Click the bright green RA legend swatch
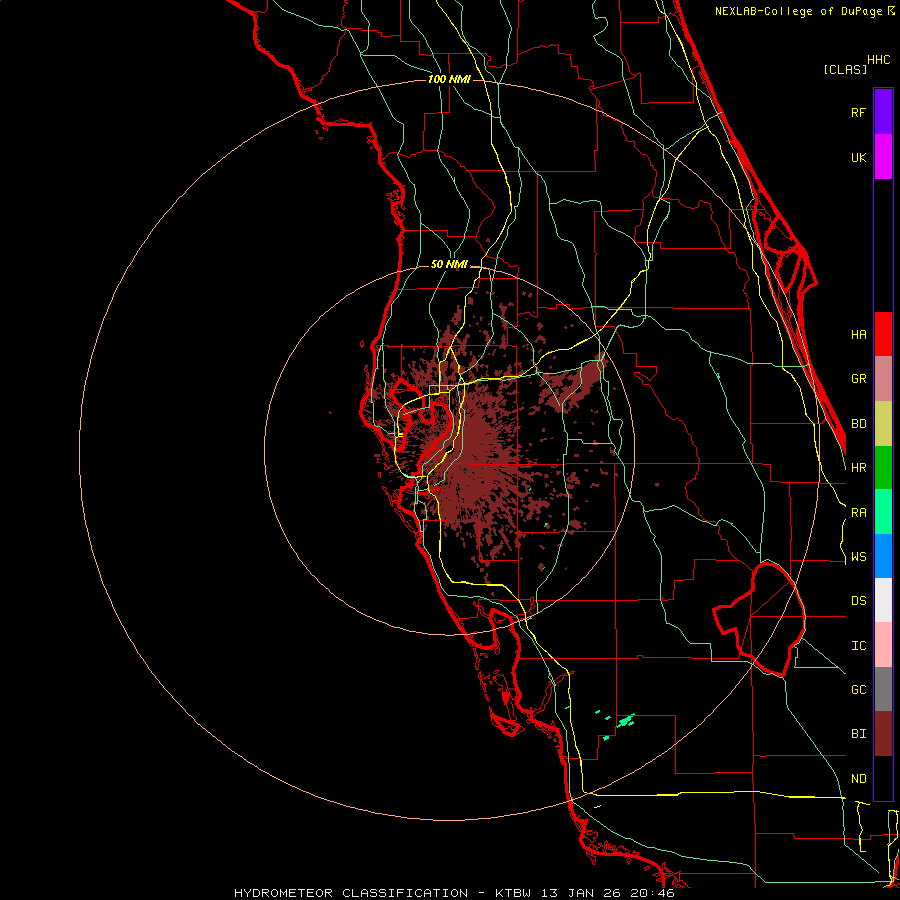The image size is (900, 900). point(883,512)
